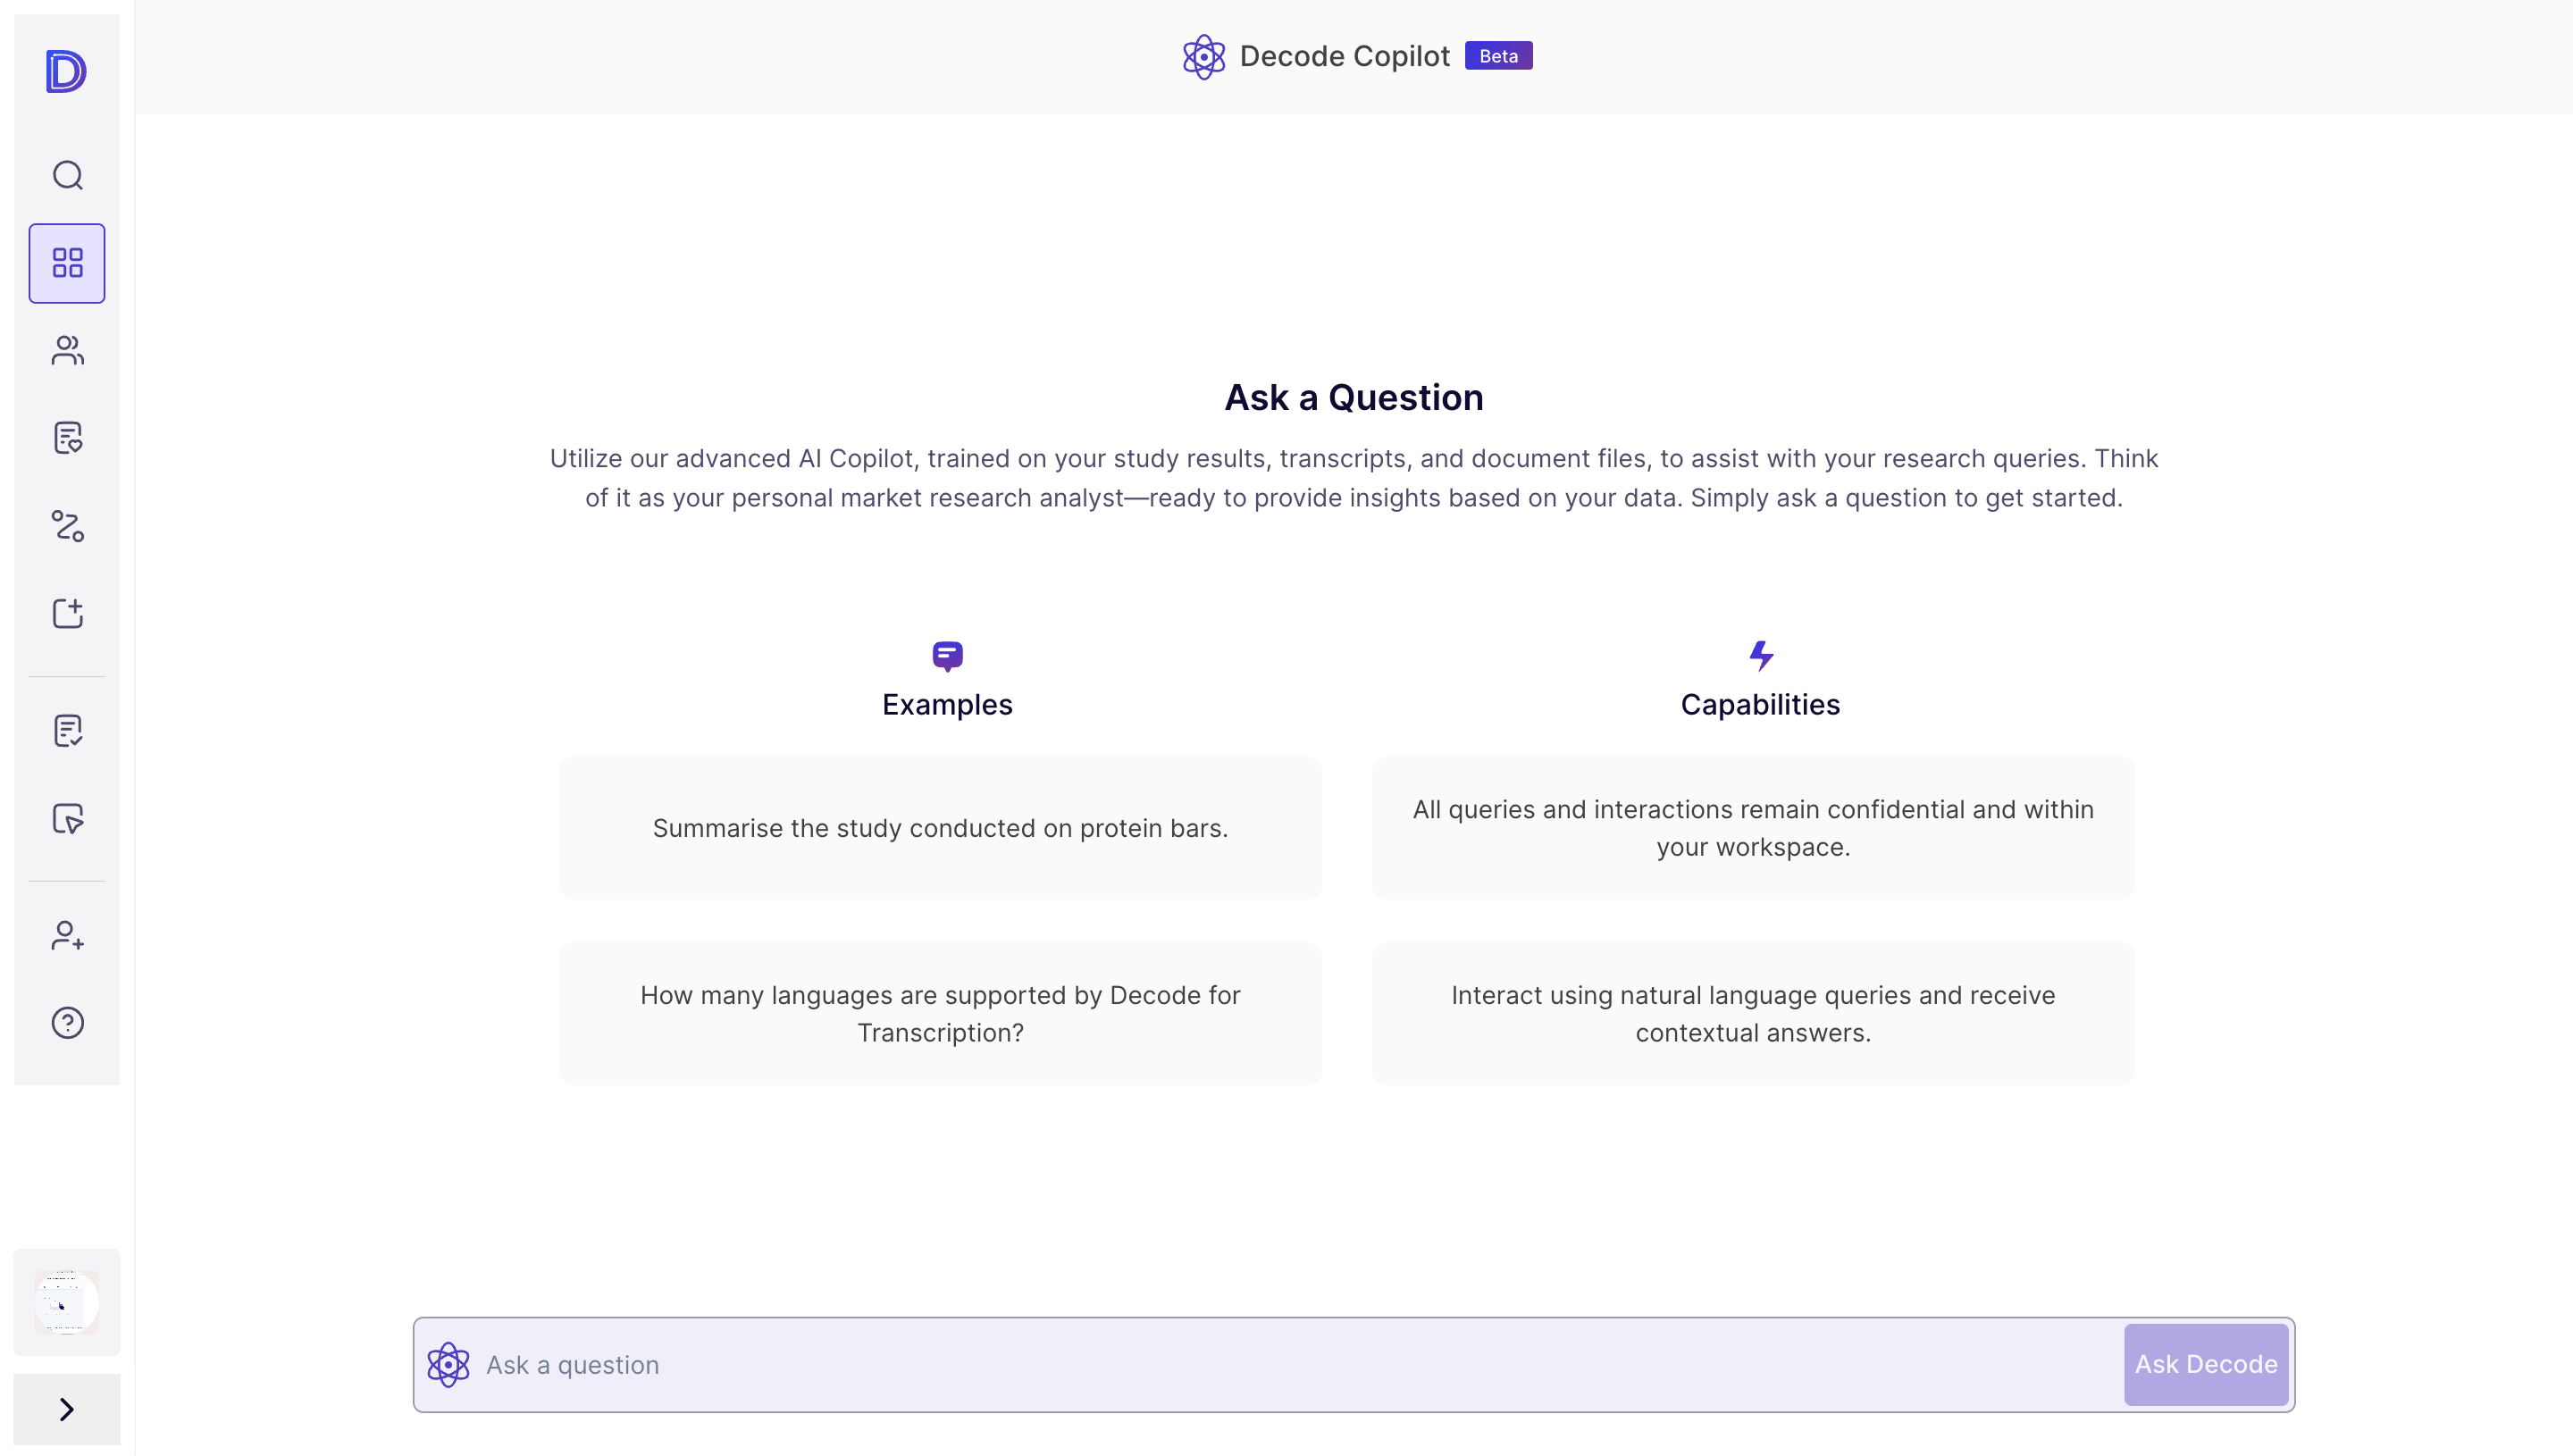This screenshot has width=2573, height=1456.
Task: Click the profile avatar thumbnail
Action: (67, 1302)
